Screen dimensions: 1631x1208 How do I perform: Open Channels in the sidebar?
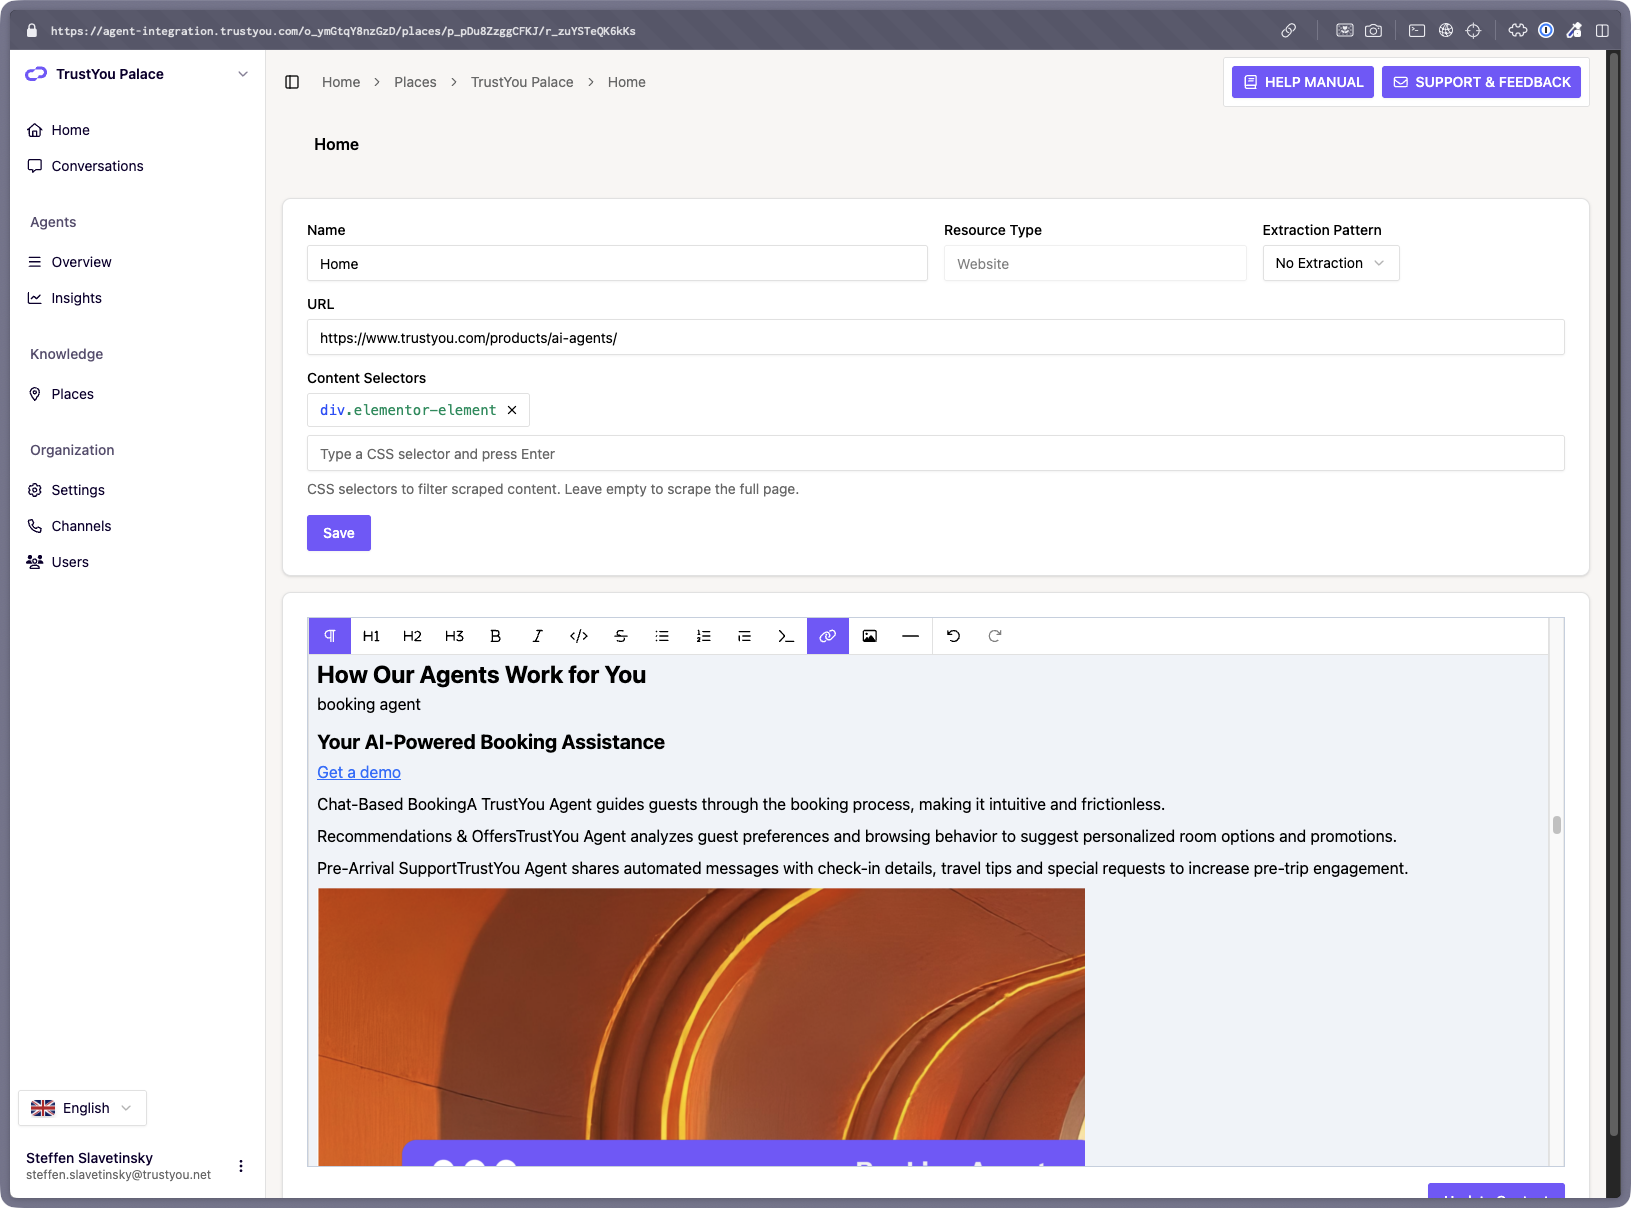tap(81, 526)
